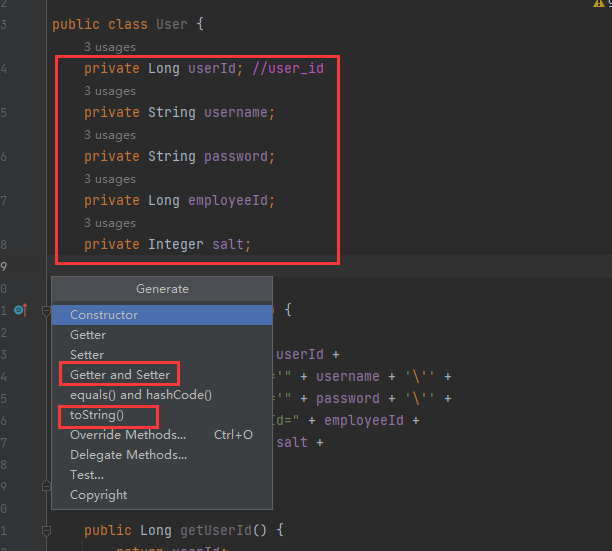Viewport: 612px width, 551px height.
Task: Open the usages hint above userId field
Action: [x=110, y=47]
